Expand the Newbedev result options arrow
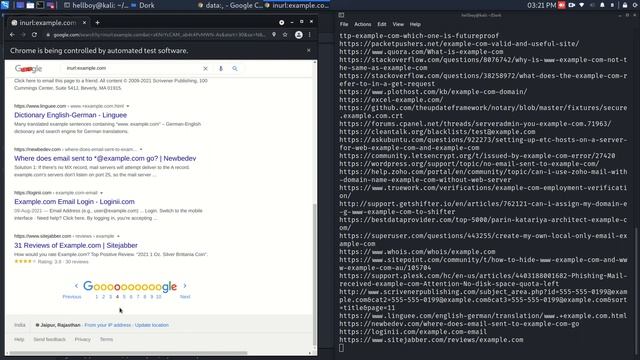Screen dimensions: 640x360 tap(141, 149)
